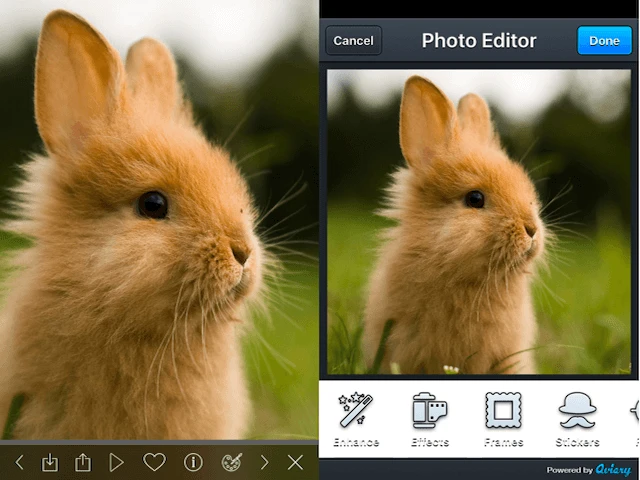Advance to next photo with right chevron
The image size is (640, 480).
(265, 462)
